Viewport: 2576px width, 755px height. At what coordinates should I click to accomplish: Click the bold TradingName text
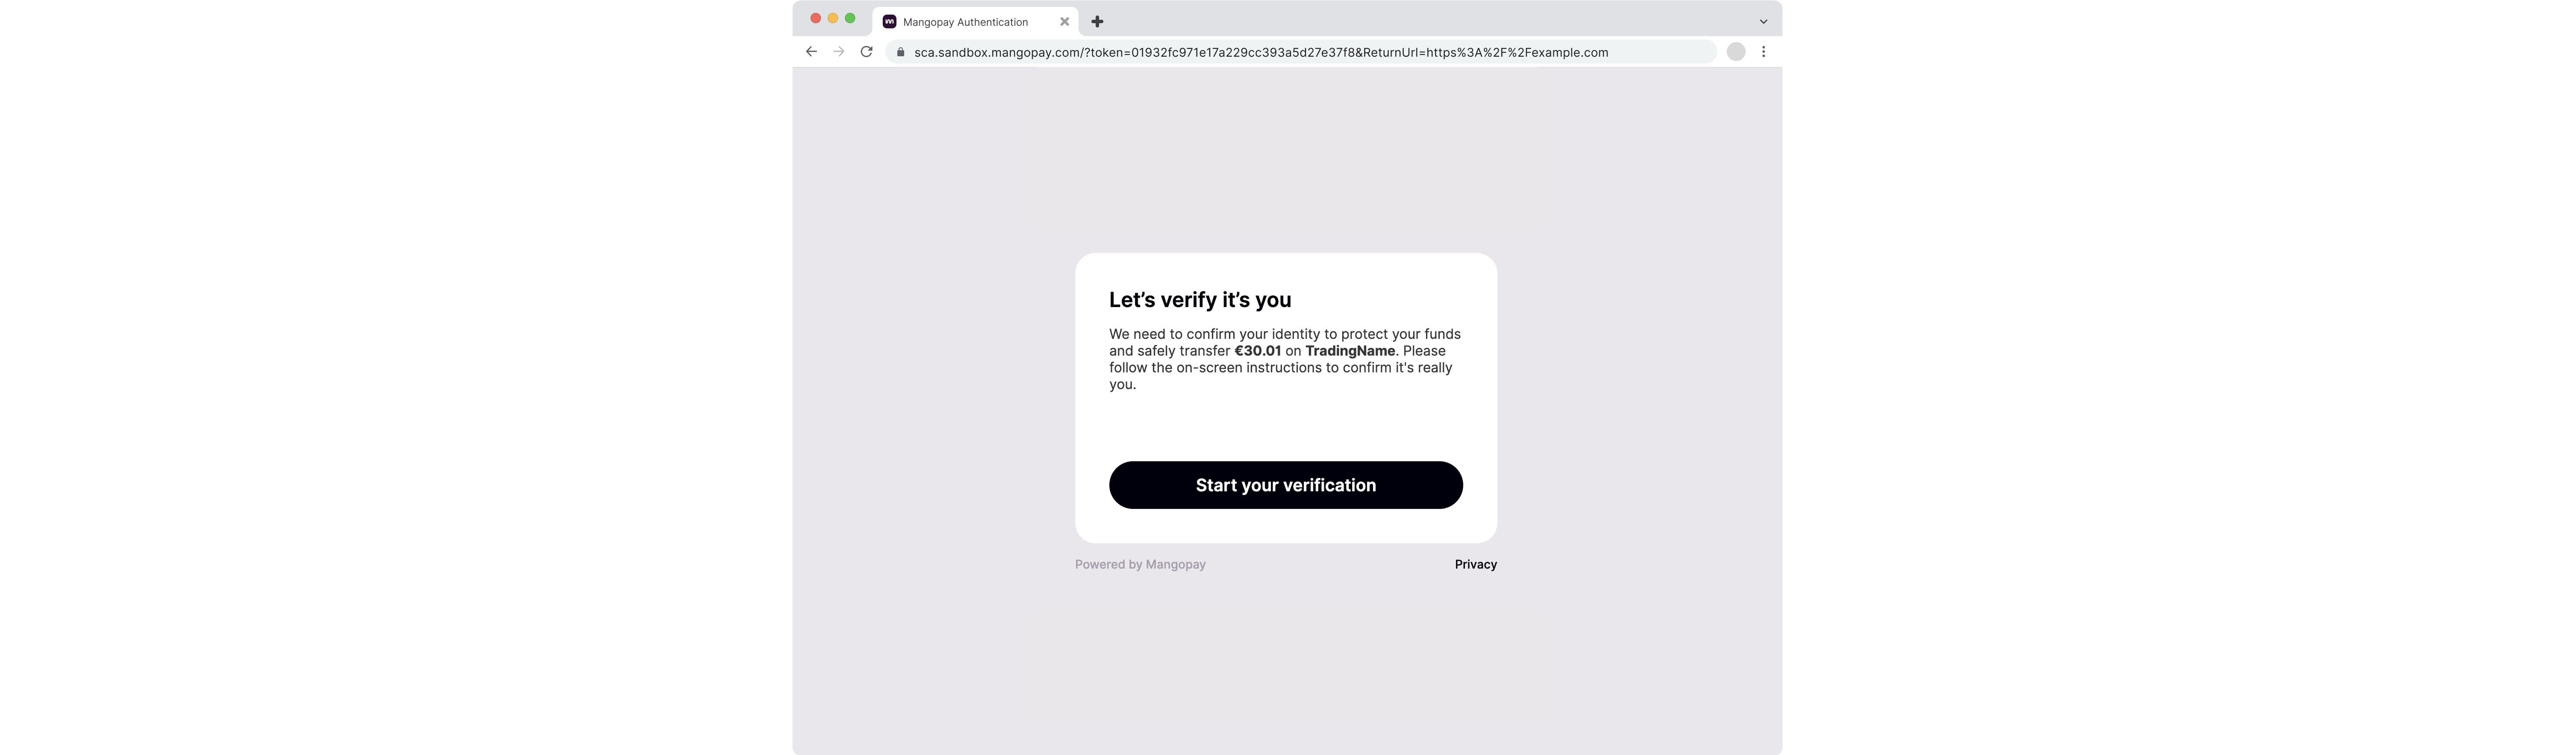pos(1350,351)
